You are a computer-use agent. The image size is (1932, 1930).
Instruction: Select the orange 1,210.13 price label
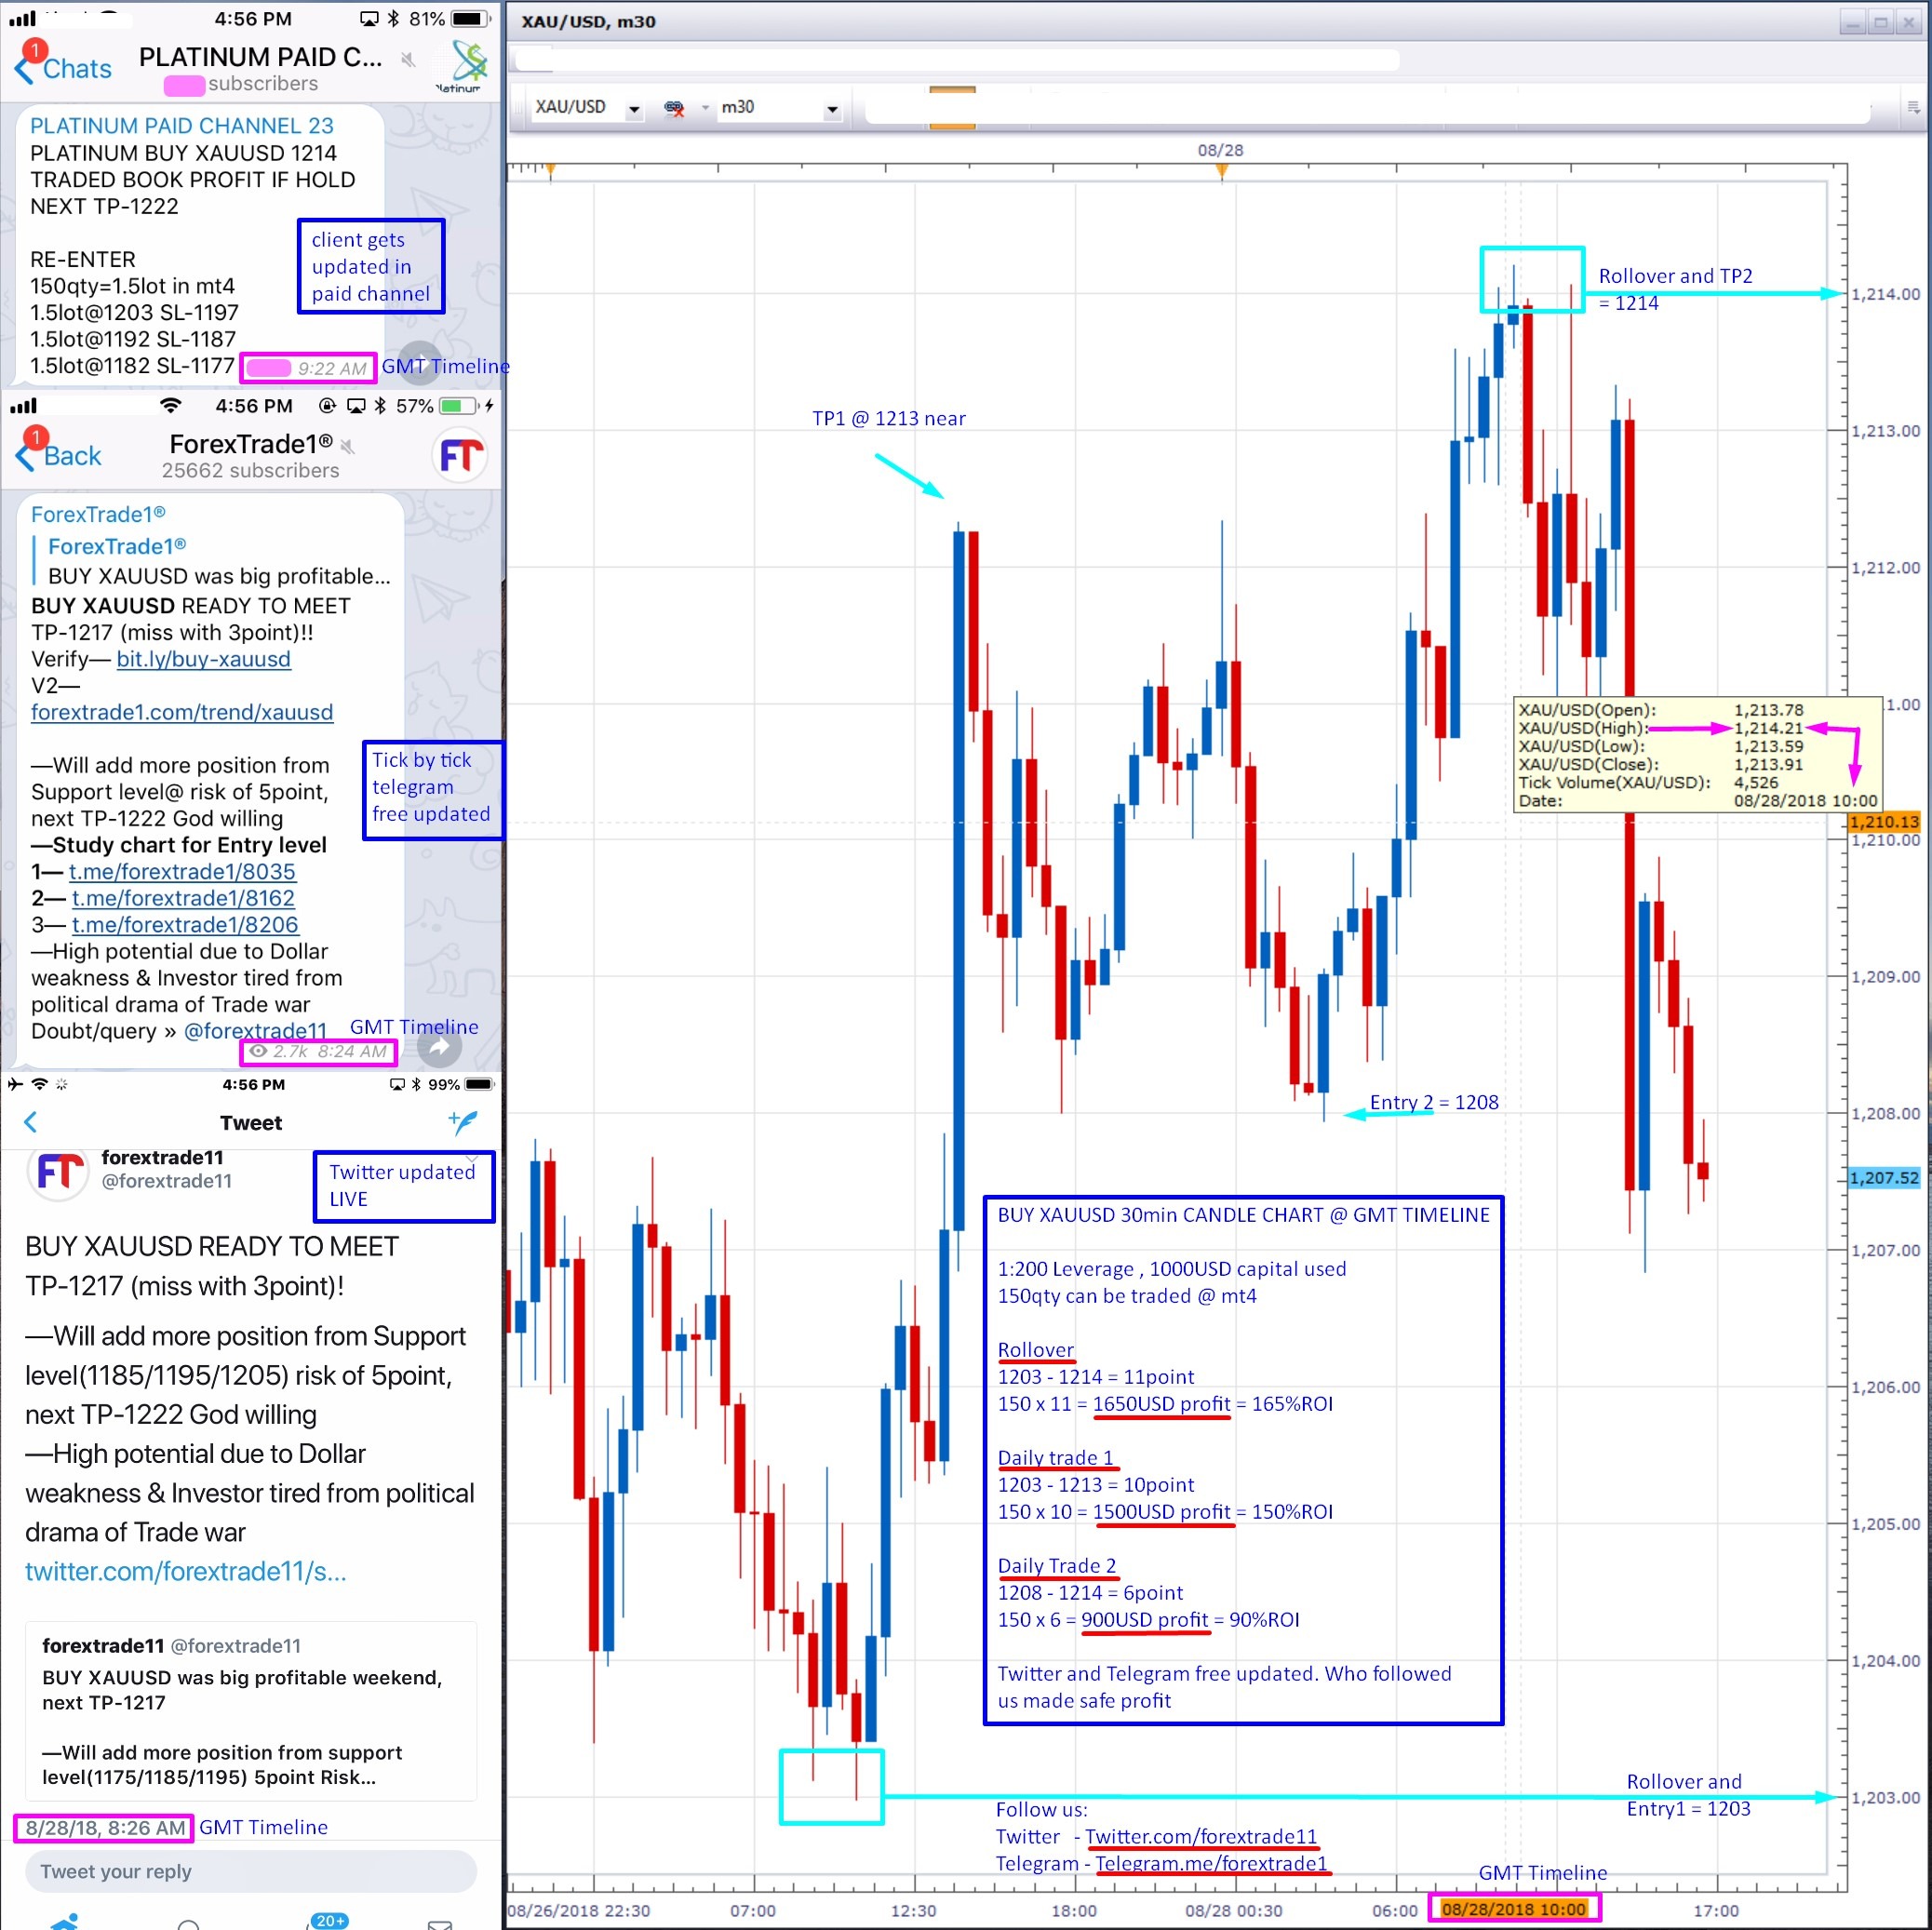point(1883,821)
